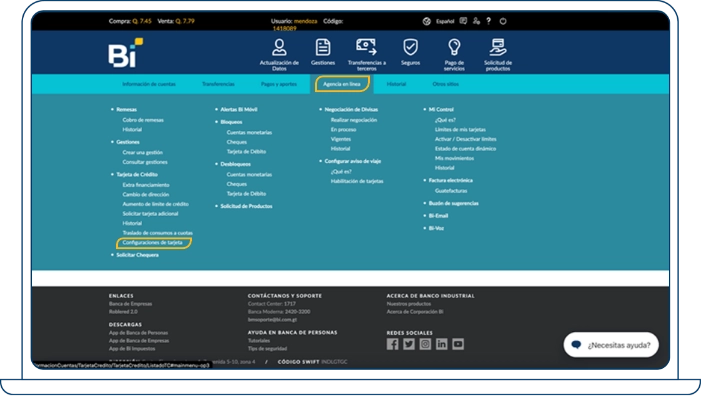Open the YouTube social icon
Screen dimensions: 701x396
[x=458, y=344]
